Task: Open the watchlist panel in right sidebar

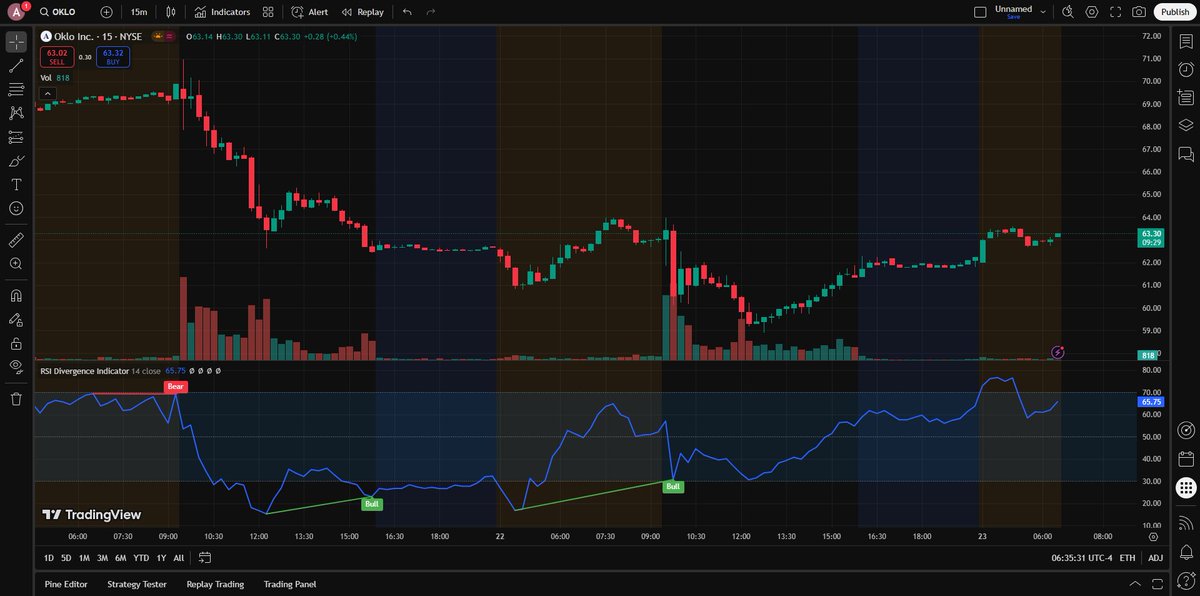Action: (1186, 42)
